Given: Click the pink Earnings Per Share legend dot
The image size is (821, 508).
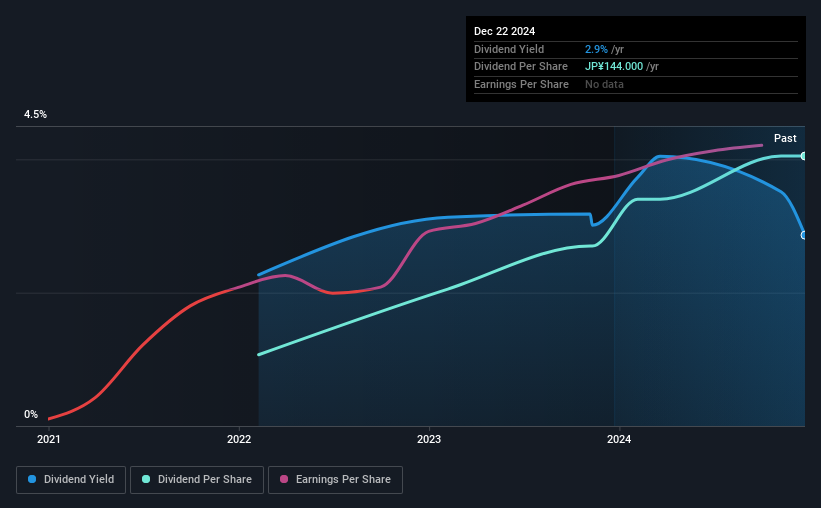Looking at the screenshot, I should pos(284,479).
